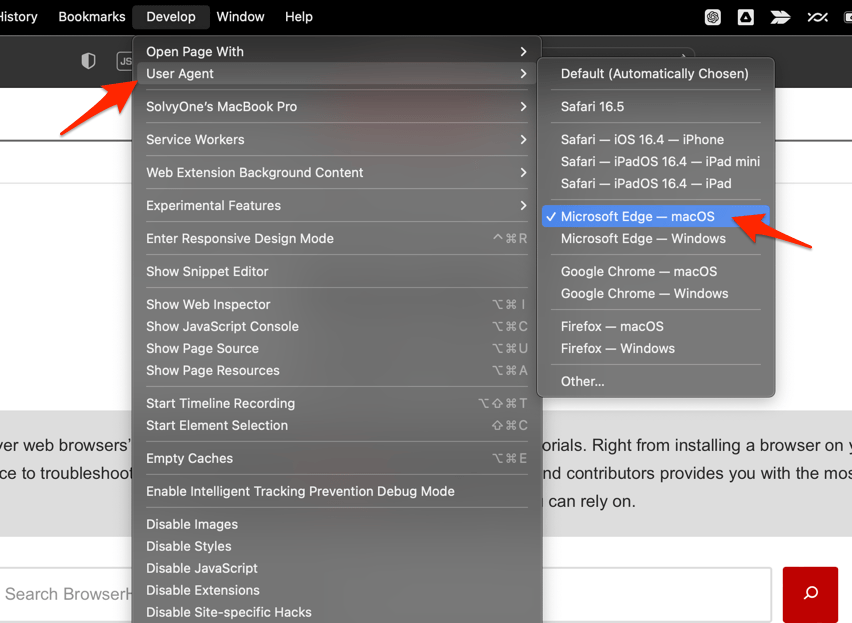Expand the Open Page With submenu
This screenshot has height=623, width=852.
(337, 52)
